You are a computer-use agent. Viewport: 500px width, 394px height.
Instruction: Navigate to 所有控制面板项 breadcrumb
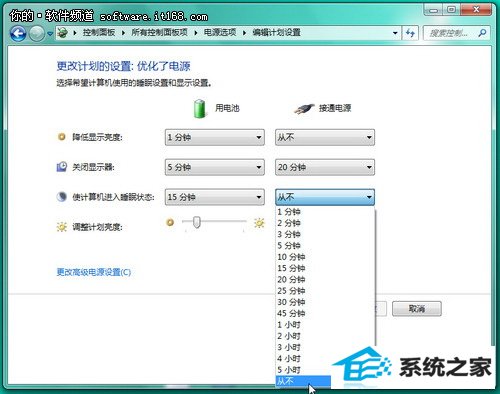pyautogui.click(x=159, y=33)
